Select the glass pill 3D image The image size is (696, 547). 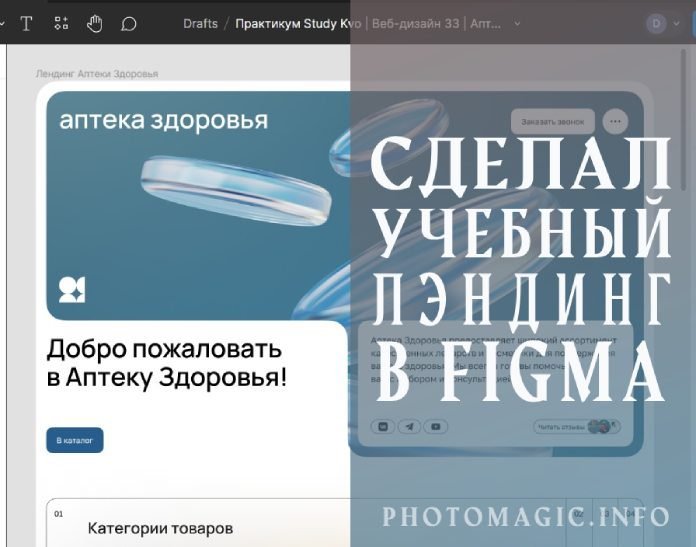click(x=236, y=191)
